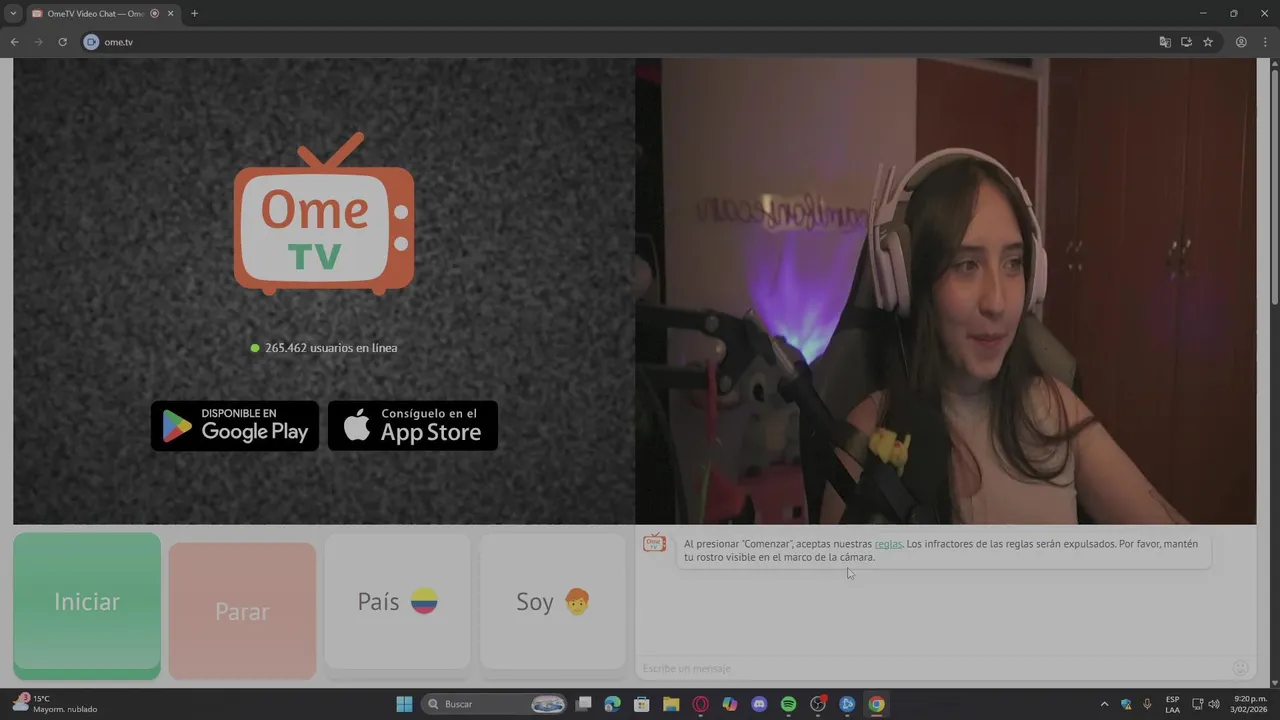This screenshot has height=720, width=1280.
Task: Bookmark this page with the star
Action: coord(1208,42)
